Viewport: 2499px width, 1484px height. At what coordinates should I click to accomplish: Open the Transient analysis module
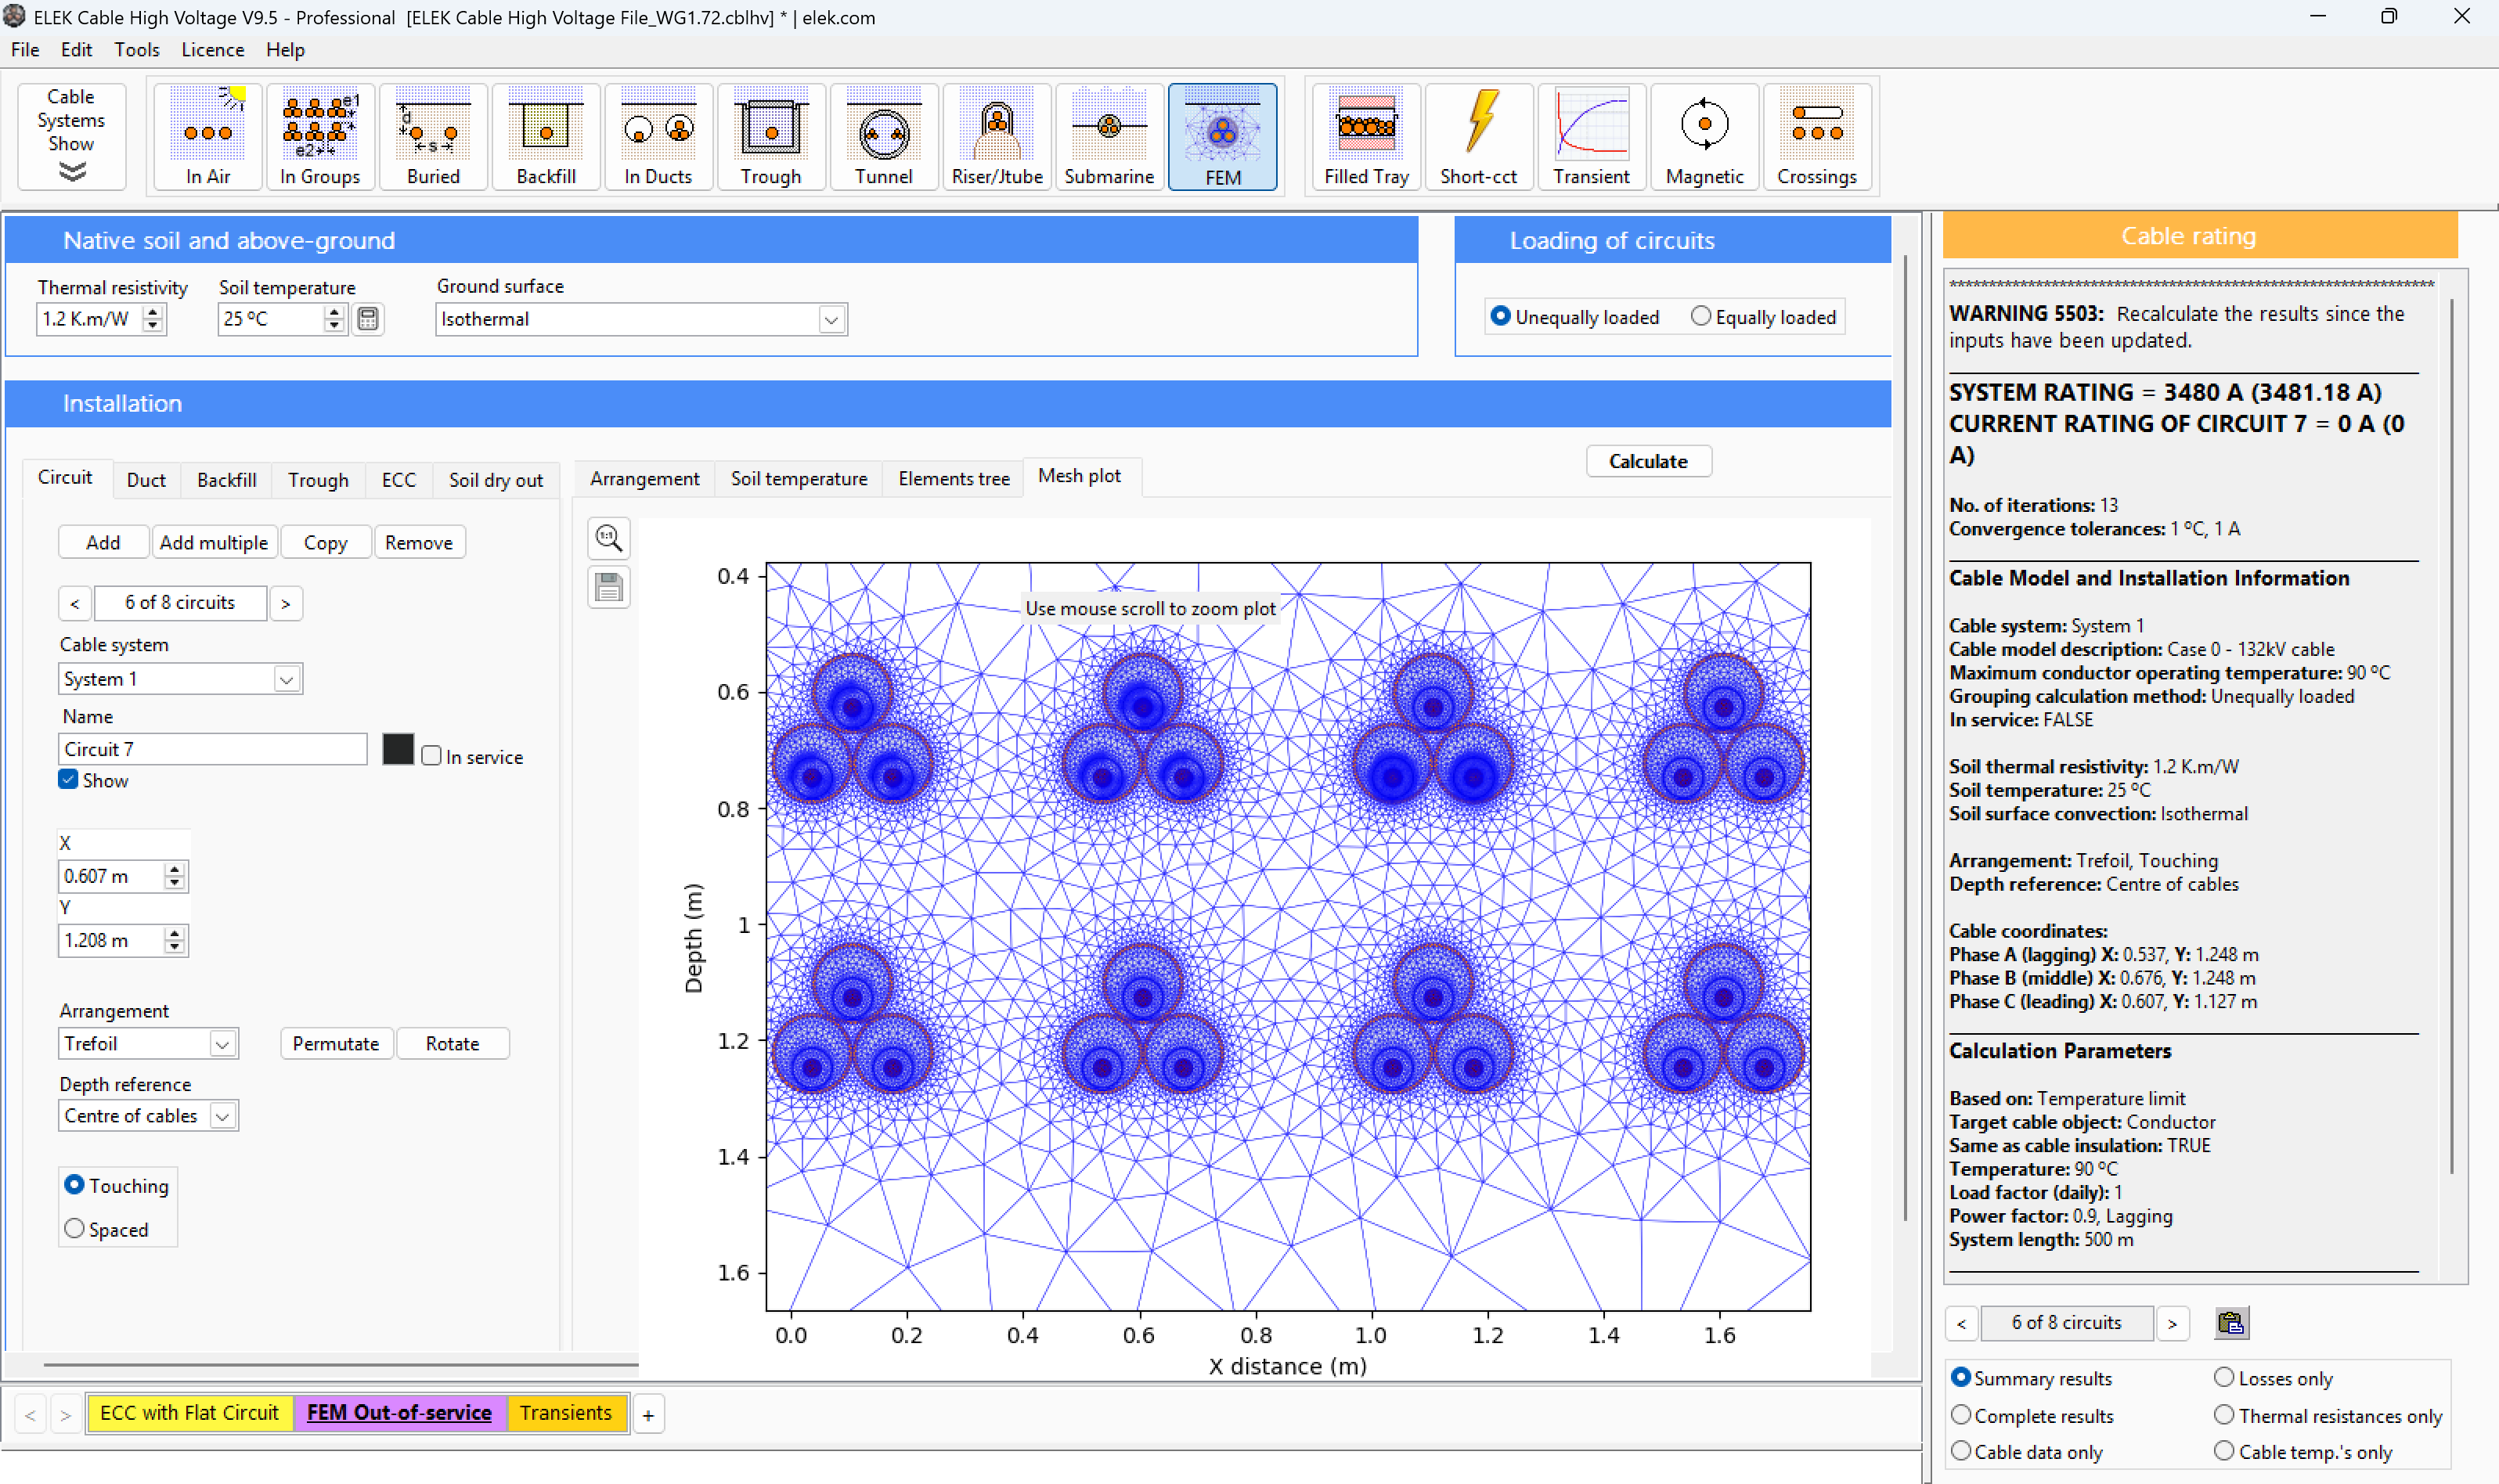1591,136
